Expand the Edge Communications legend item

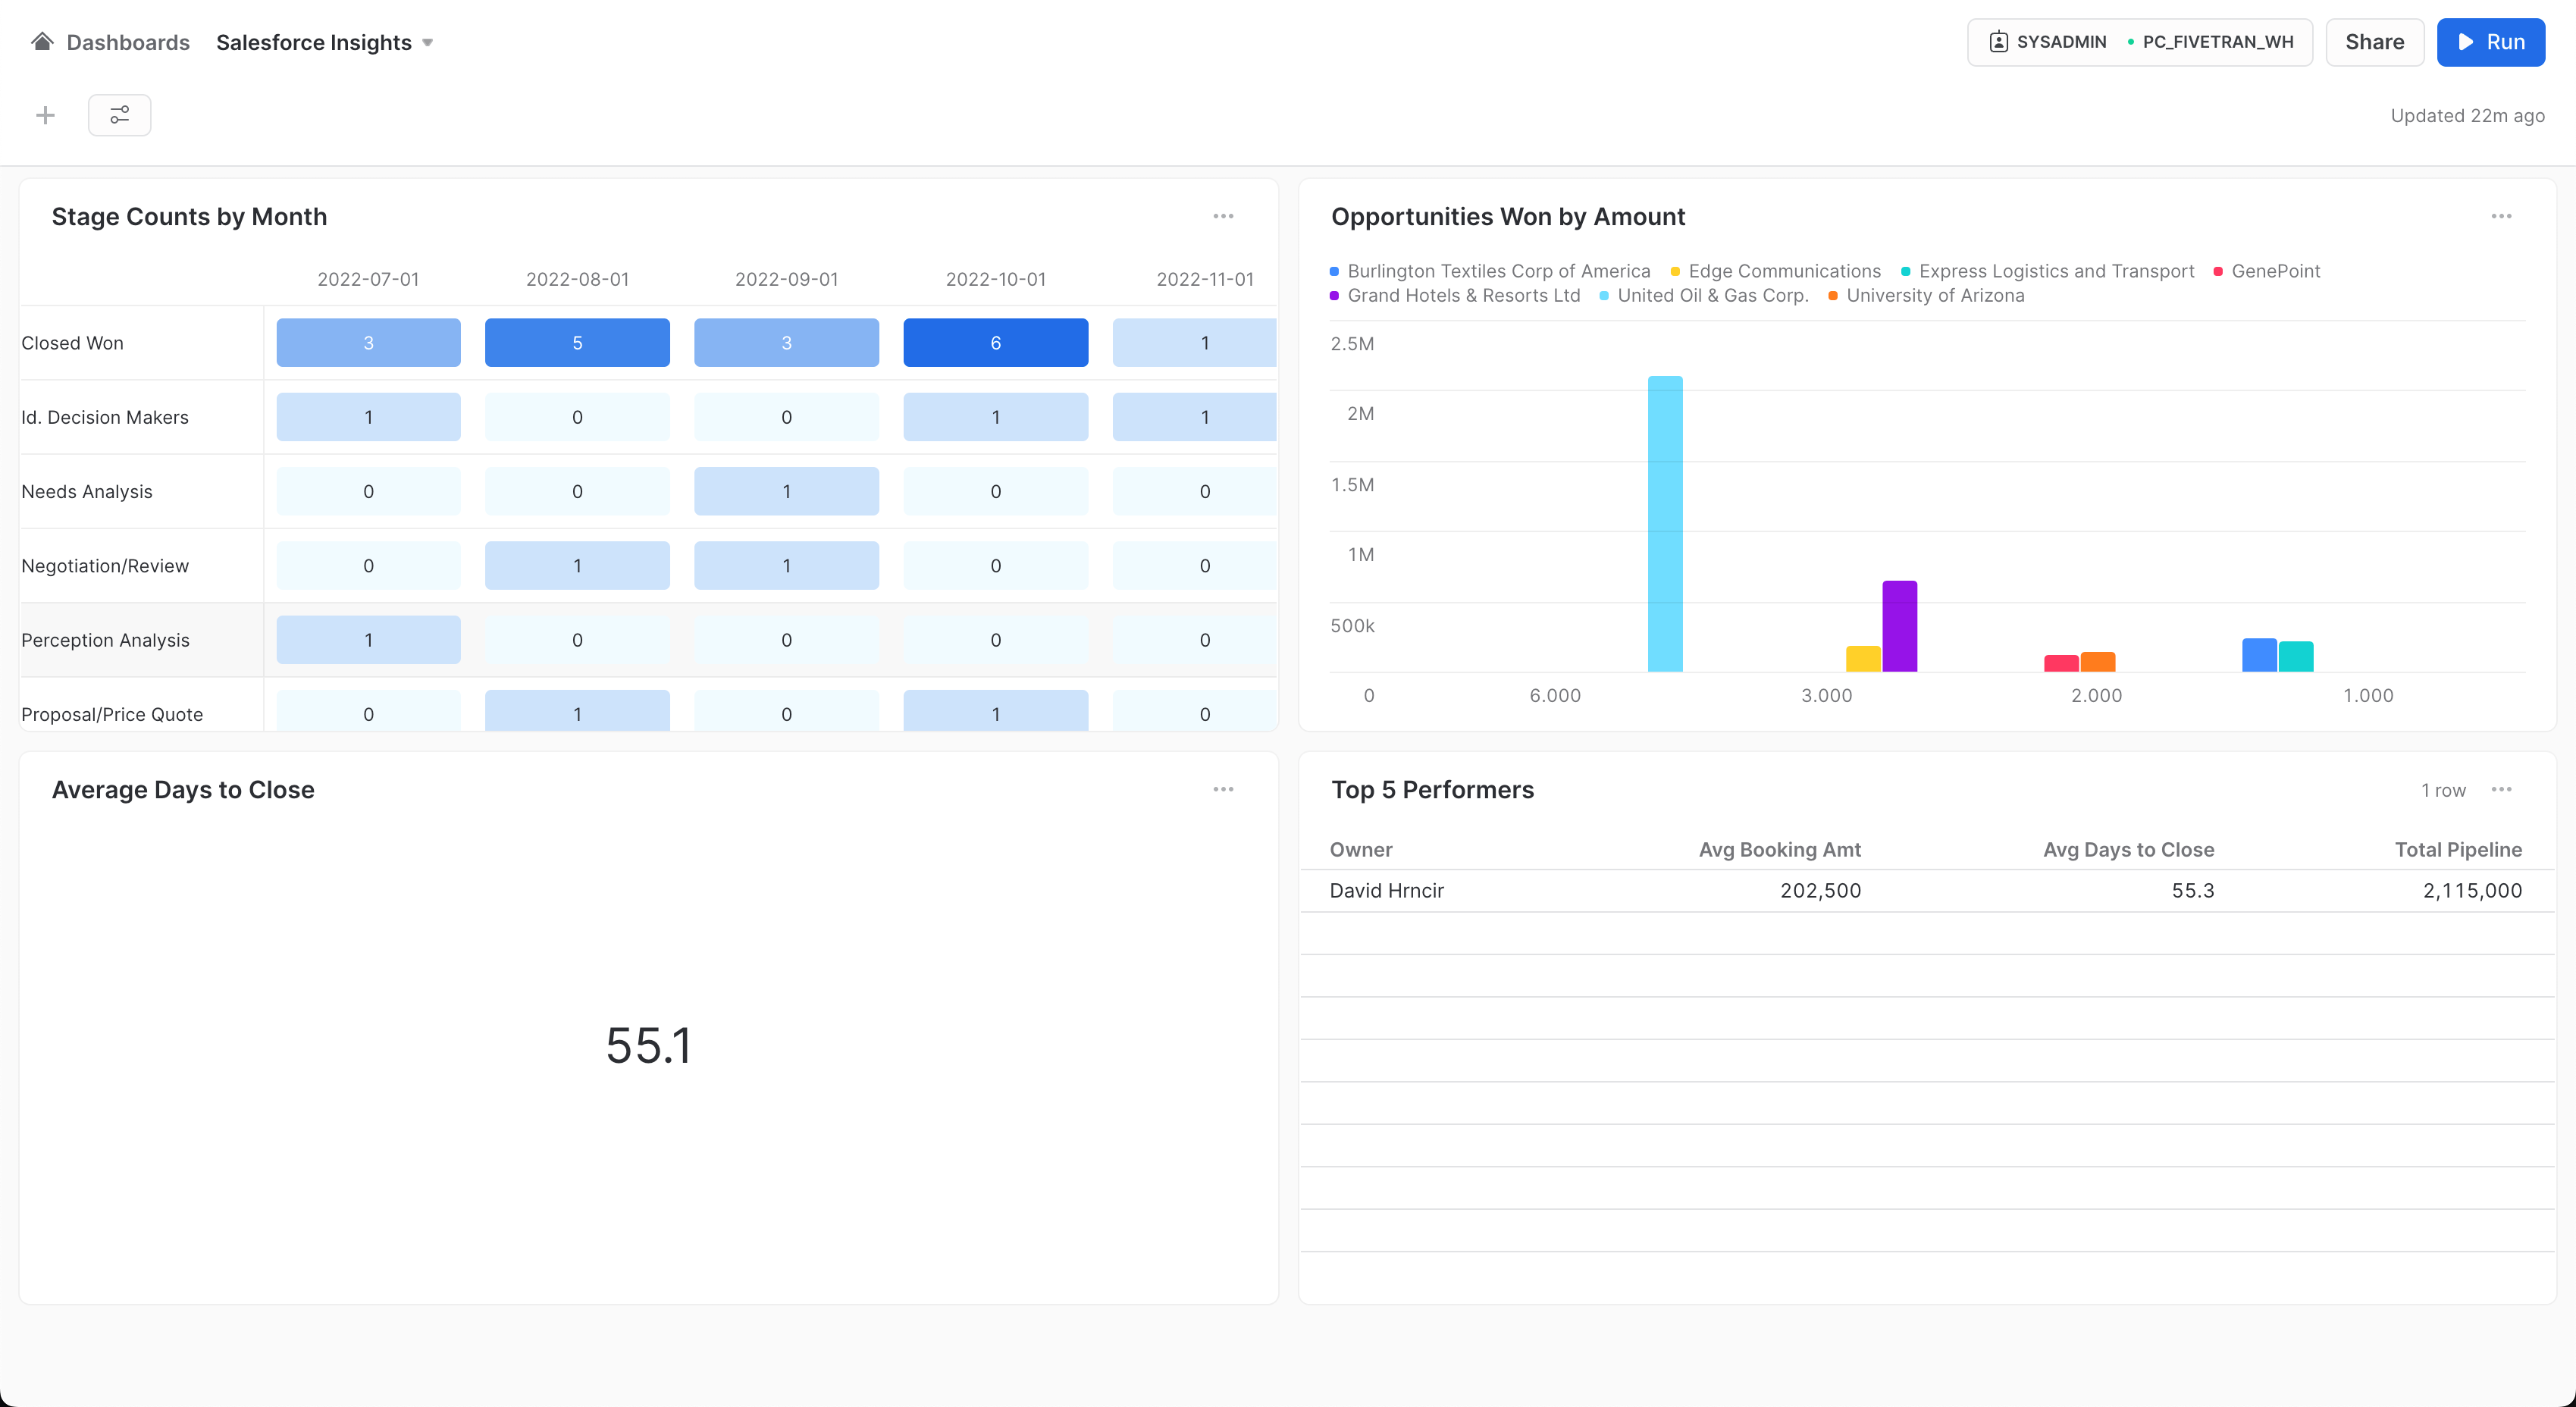[x=1784, y=271]
